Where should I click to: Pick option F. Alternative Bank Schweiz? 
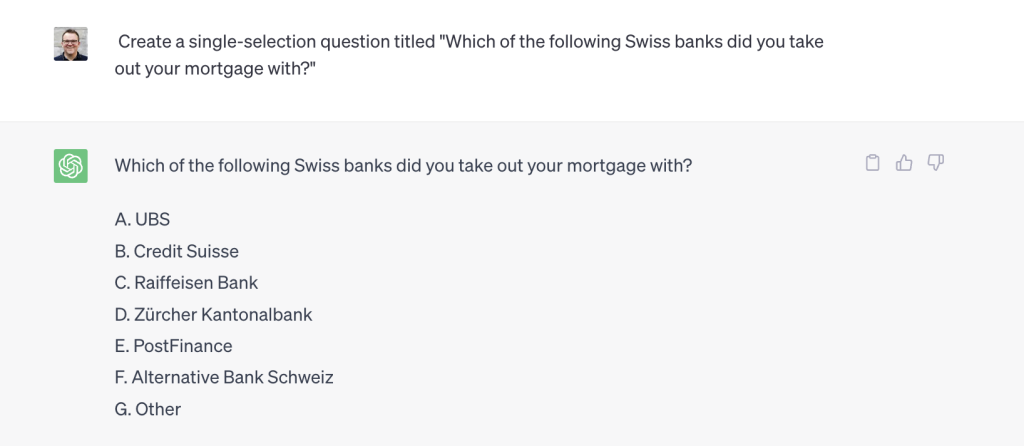pos(224,377)
